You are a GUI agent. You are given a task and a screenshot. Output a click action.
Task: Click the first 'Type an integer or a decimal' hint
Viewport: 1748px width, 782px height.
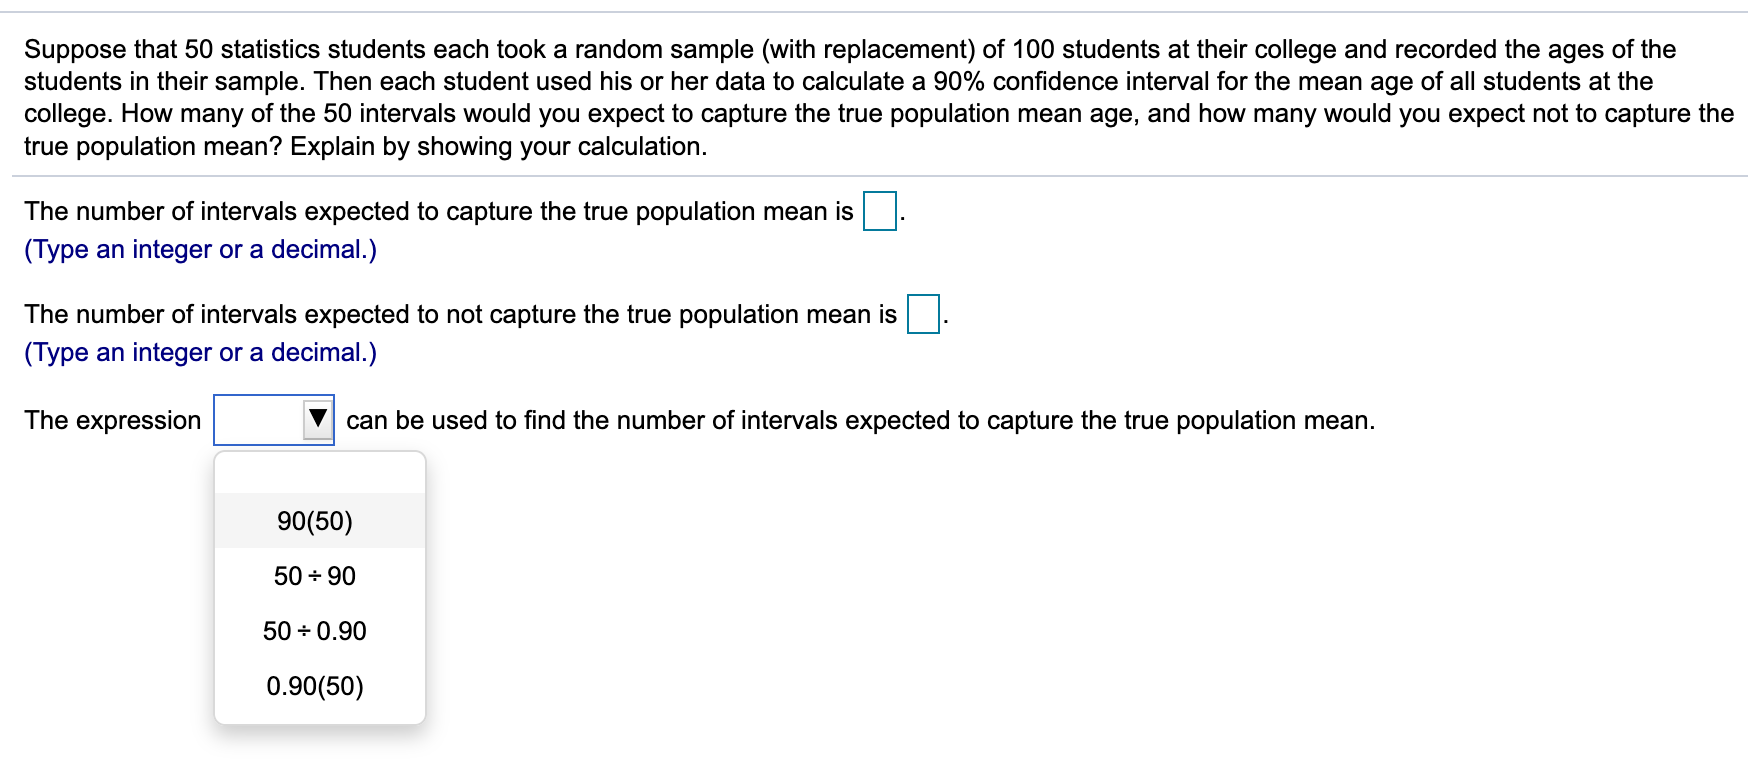200,249
